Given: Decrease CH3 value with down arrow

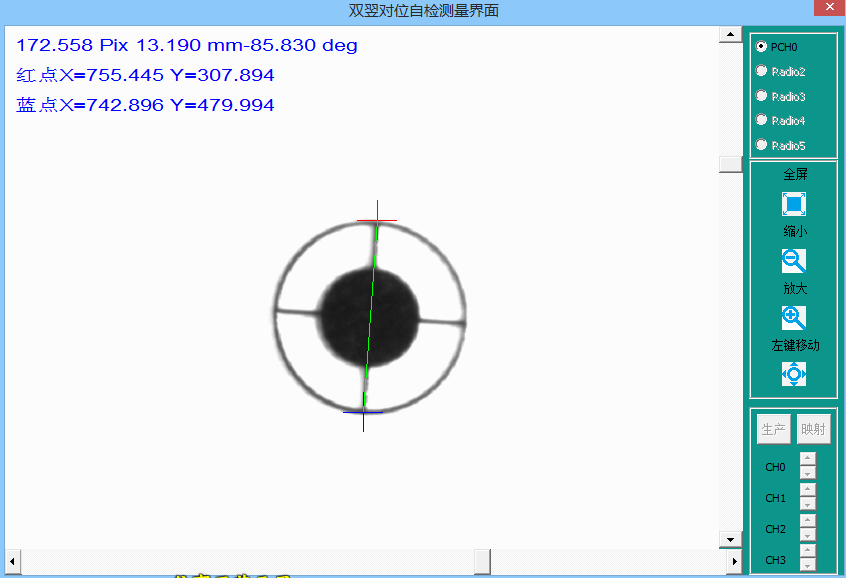Looking at the screenshot, I should pos(808,566).
